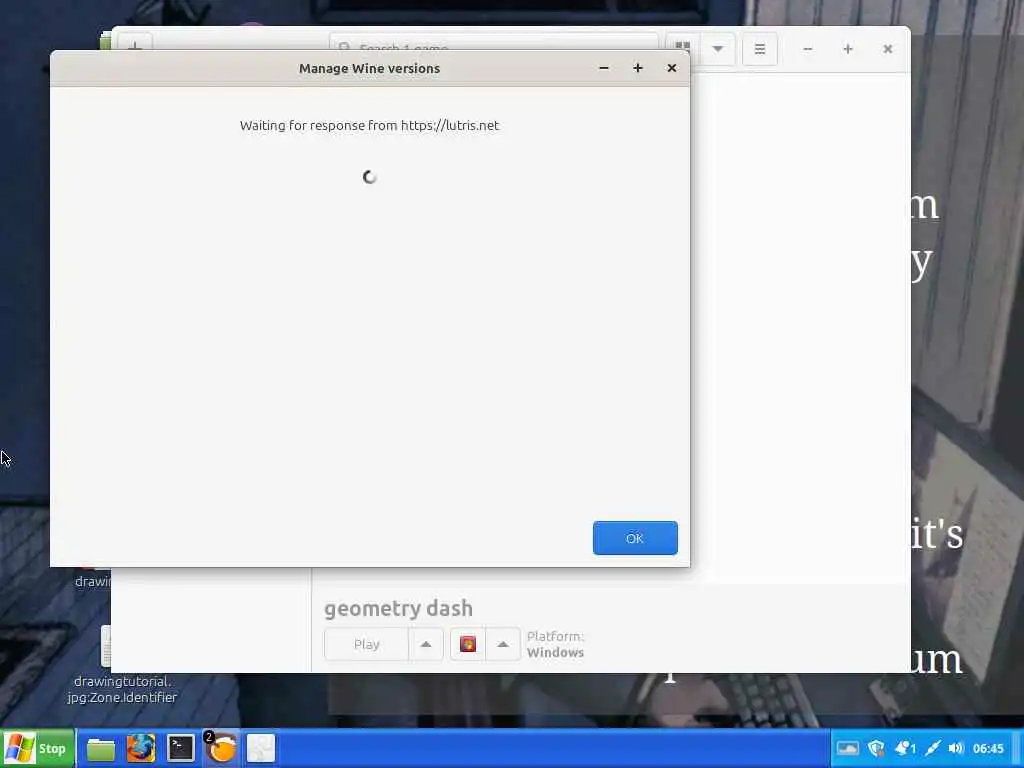Switch to the Lutris taskbar icon

[x=221, y=748]
